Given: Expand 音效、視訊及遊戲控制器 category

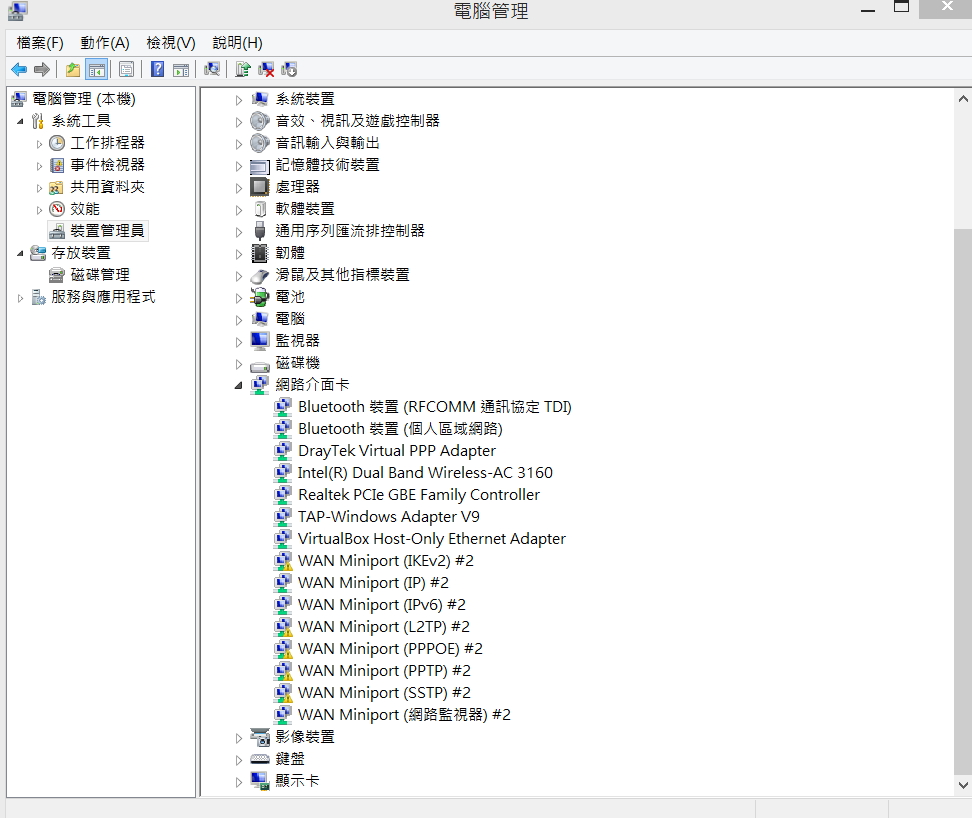Looking at the screenshot, I should [238, 121].
